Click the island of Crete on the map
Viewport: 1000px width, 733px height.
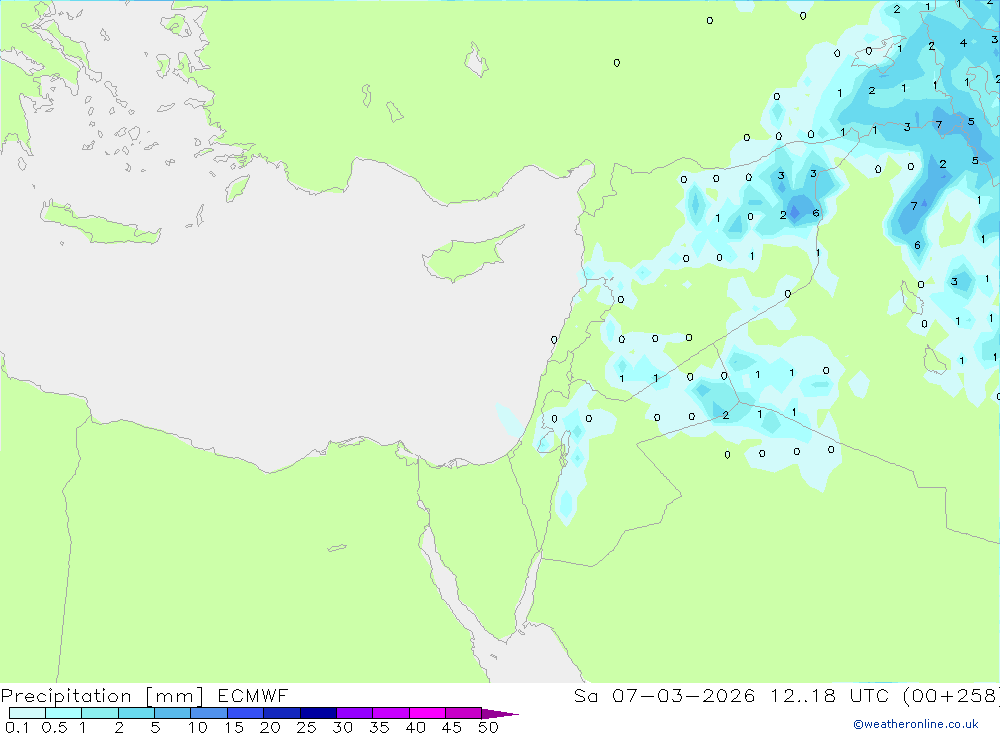tap(99, 223)
